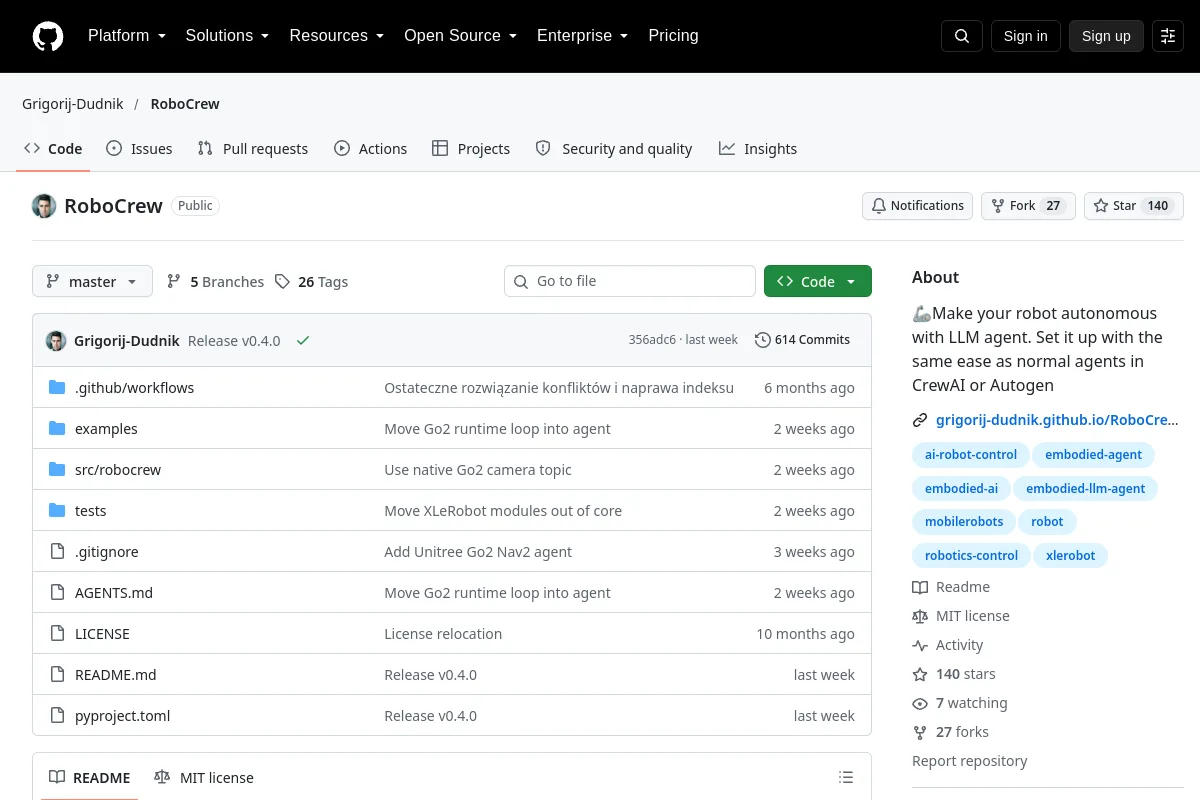Click the src/robocrew folder icon

click(x=57, y=470)
